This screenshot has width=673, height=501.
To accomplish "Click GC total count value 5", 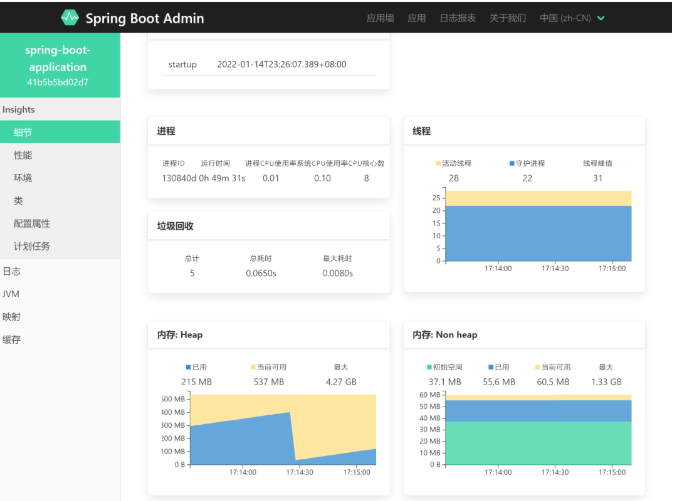I will click(192, 273).
